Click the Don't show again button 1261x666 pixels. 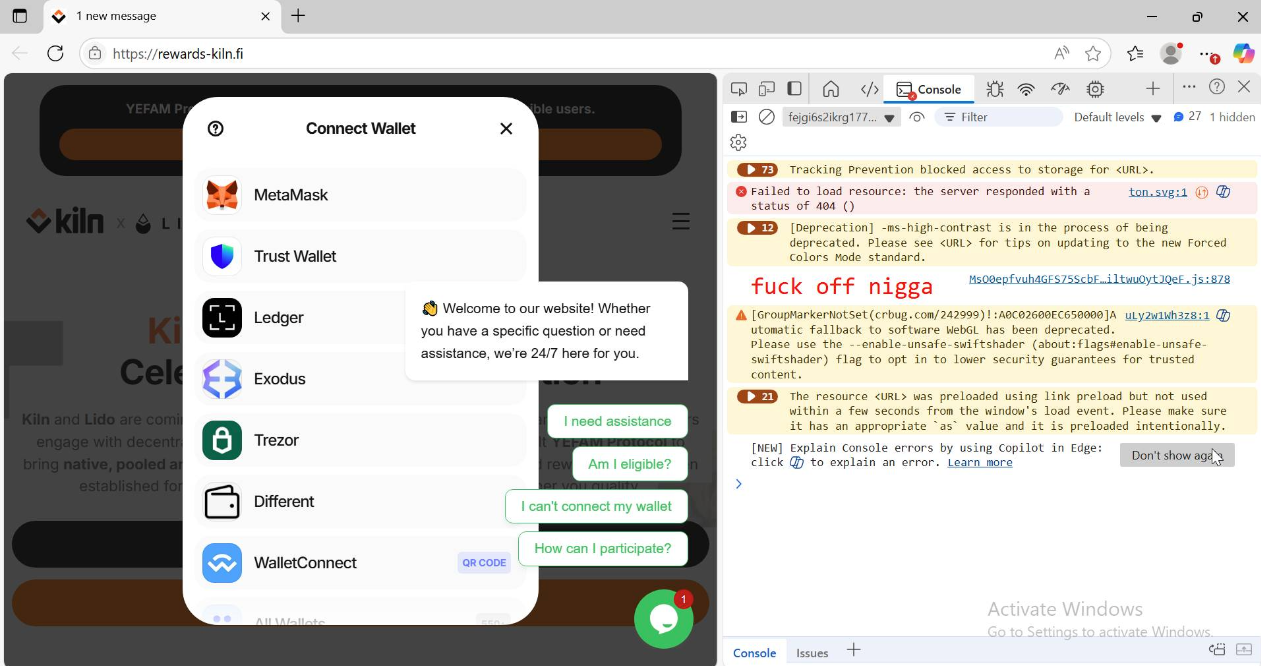click(x=1177, y=455)
